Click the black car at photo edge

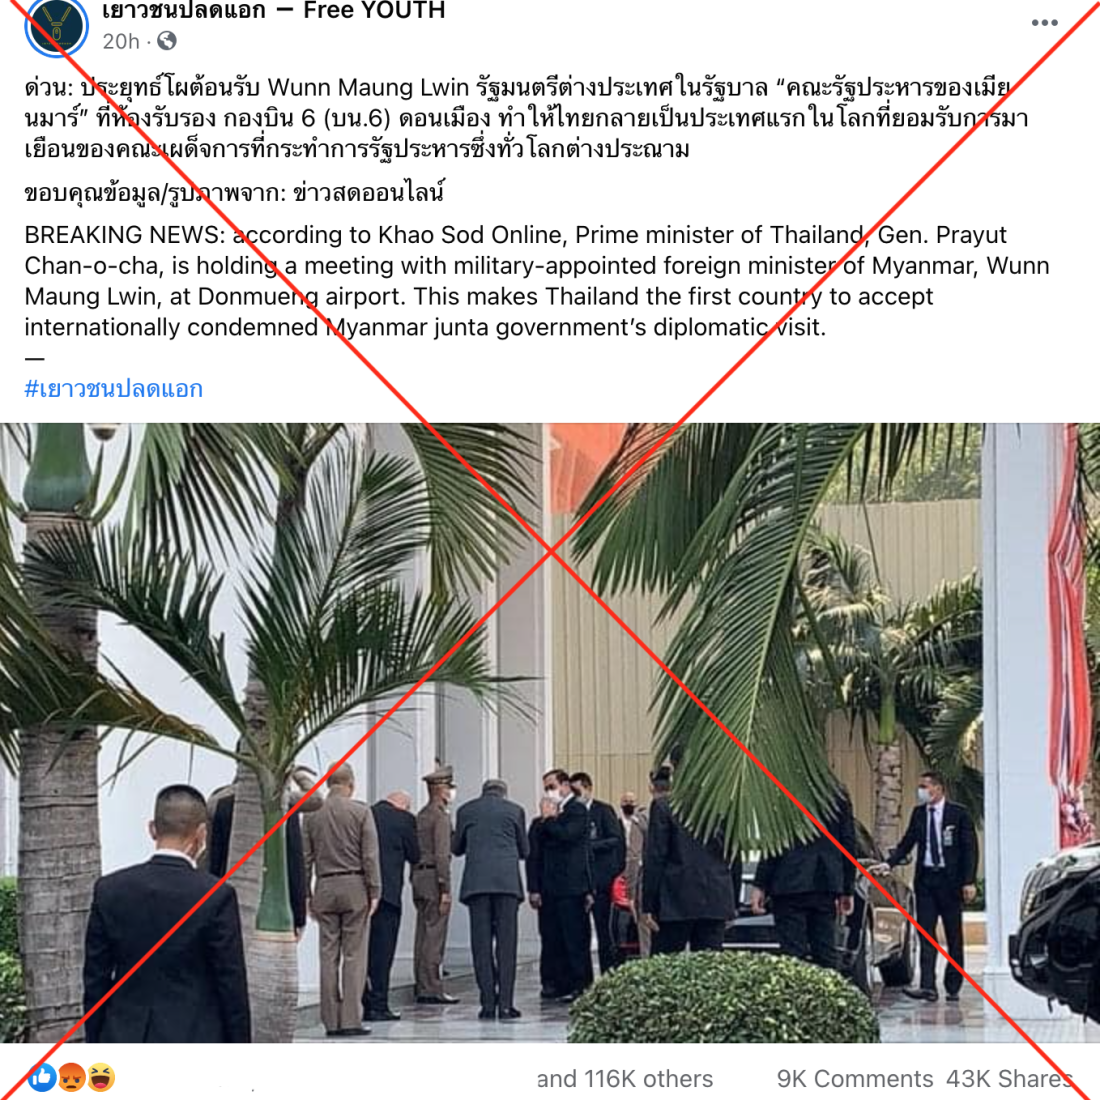(1055, 933)
